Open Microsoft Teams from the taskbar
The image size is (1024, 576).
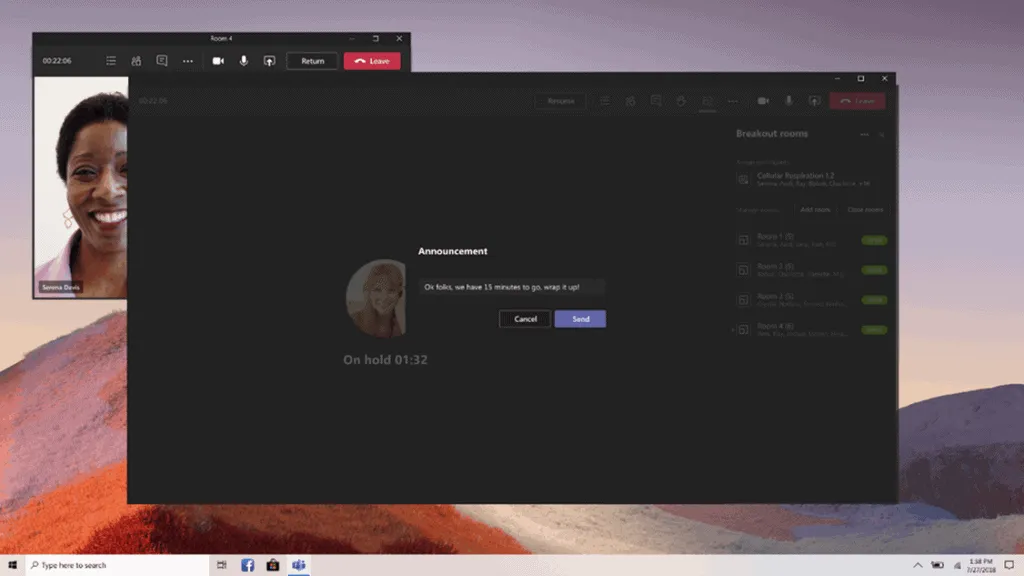click(x=298, y=565)
